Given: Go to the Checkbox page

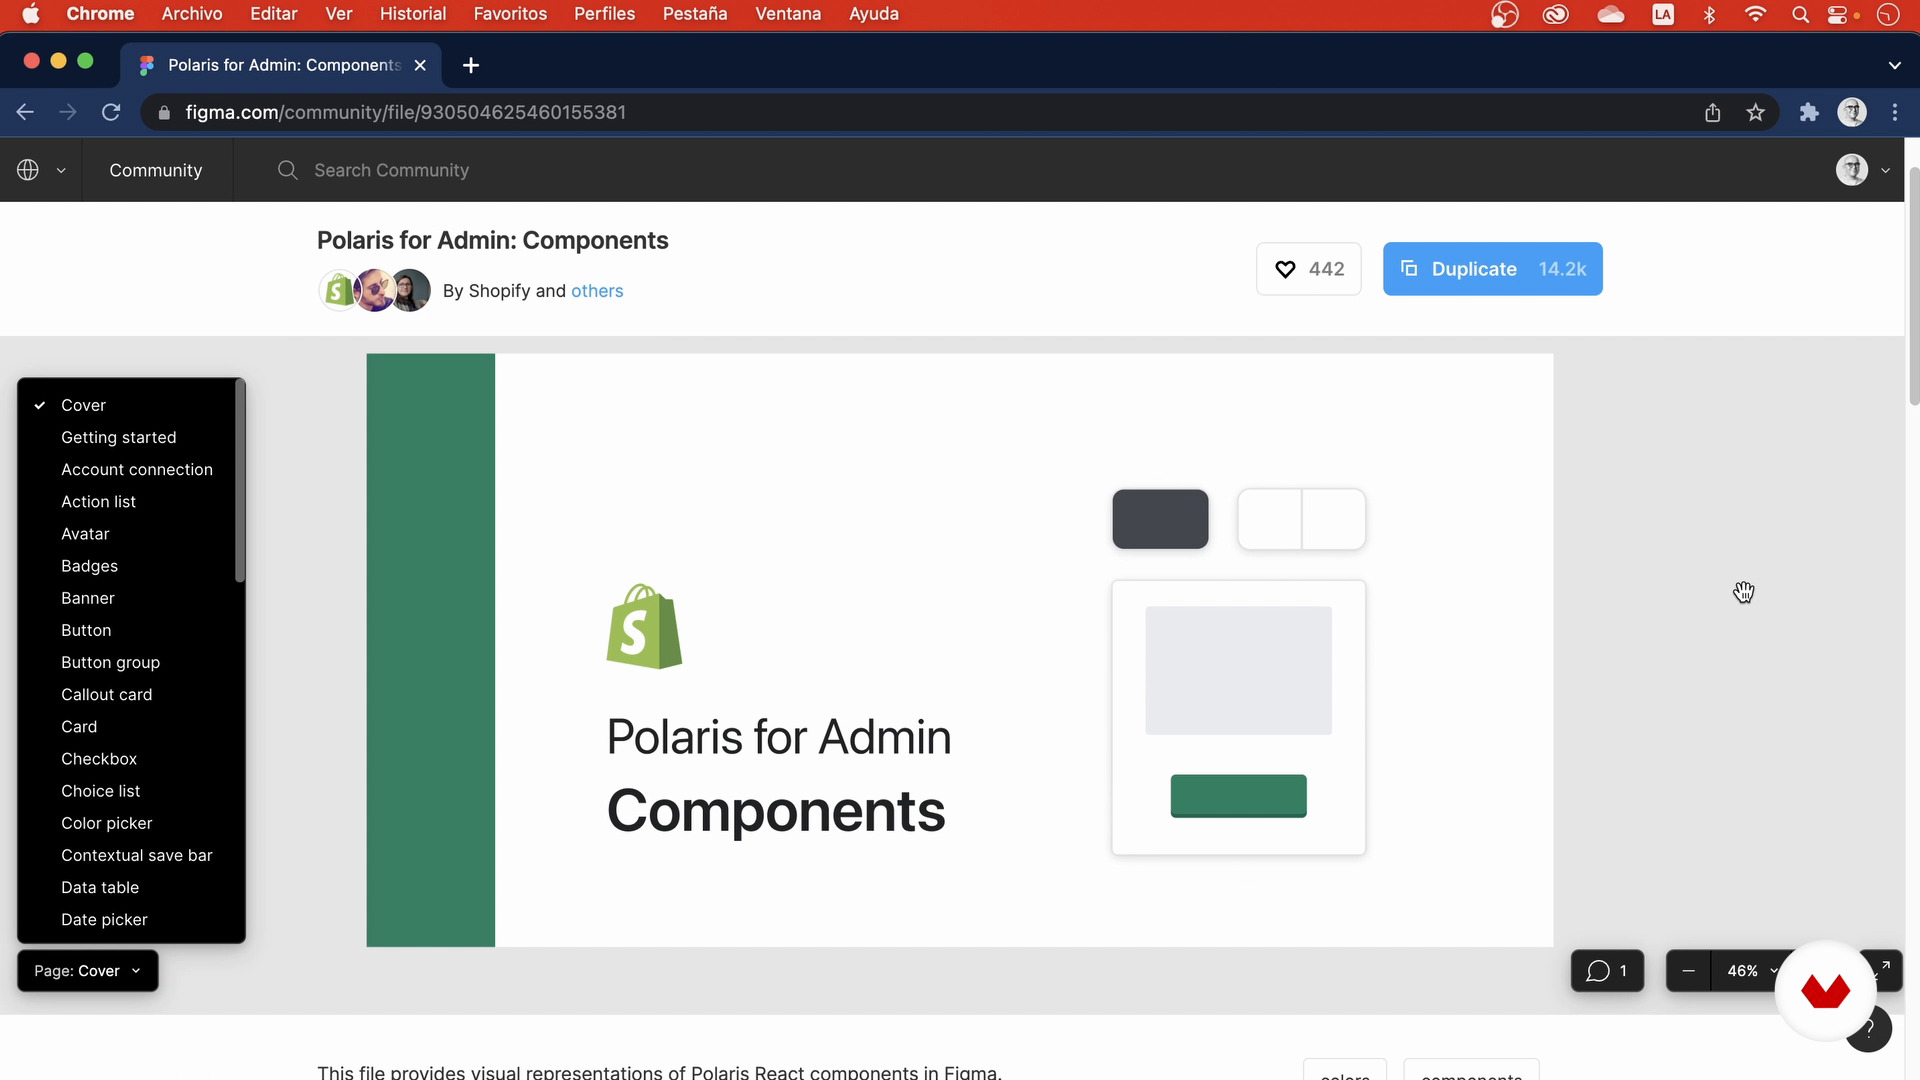Looking at the screenshot, I should click(99, 759).
